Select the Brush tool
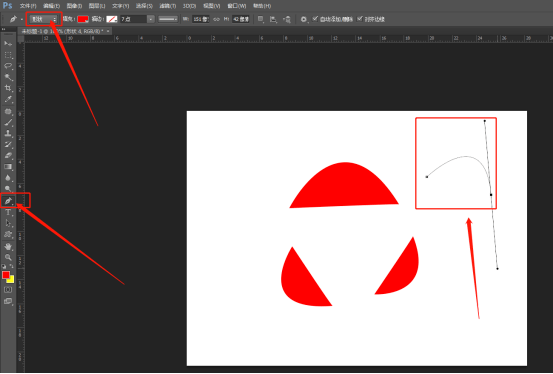This screenshot has height=374, width=553. (x=8, y=122)
